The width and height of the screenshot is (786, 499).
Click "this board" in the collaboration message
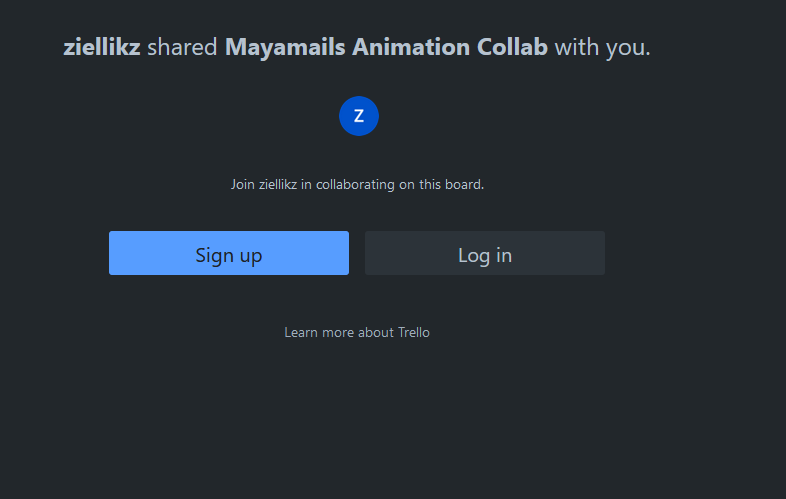[450, 184]
